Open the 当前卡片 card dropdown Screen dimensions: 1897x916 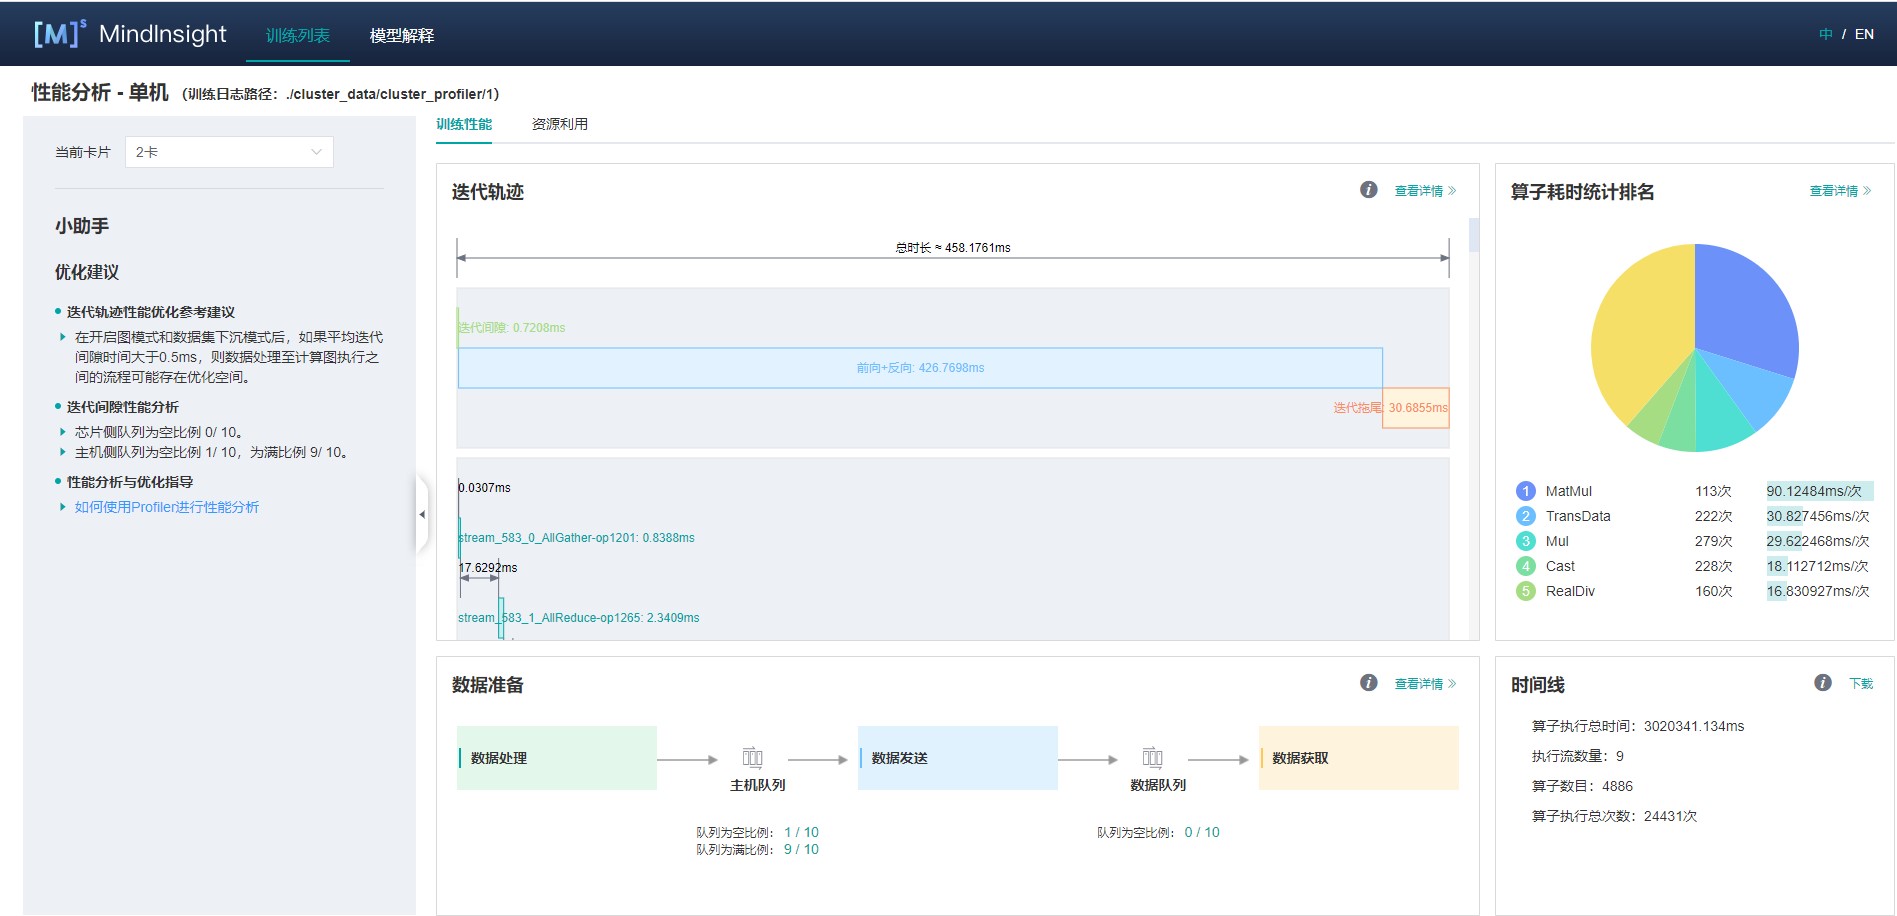[229, 152]
